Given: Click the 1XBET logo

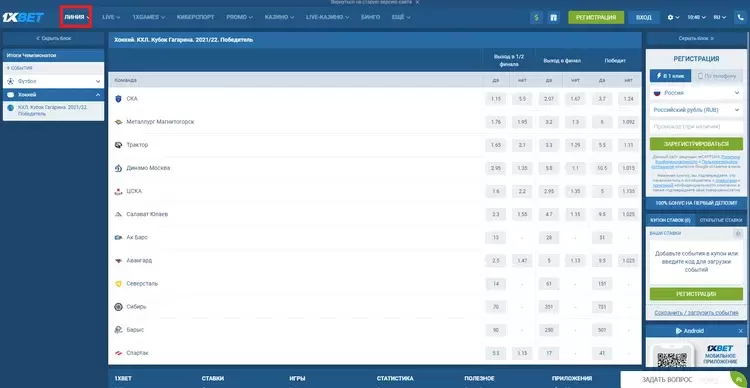Looking at the screenshot, I should 23,17.
